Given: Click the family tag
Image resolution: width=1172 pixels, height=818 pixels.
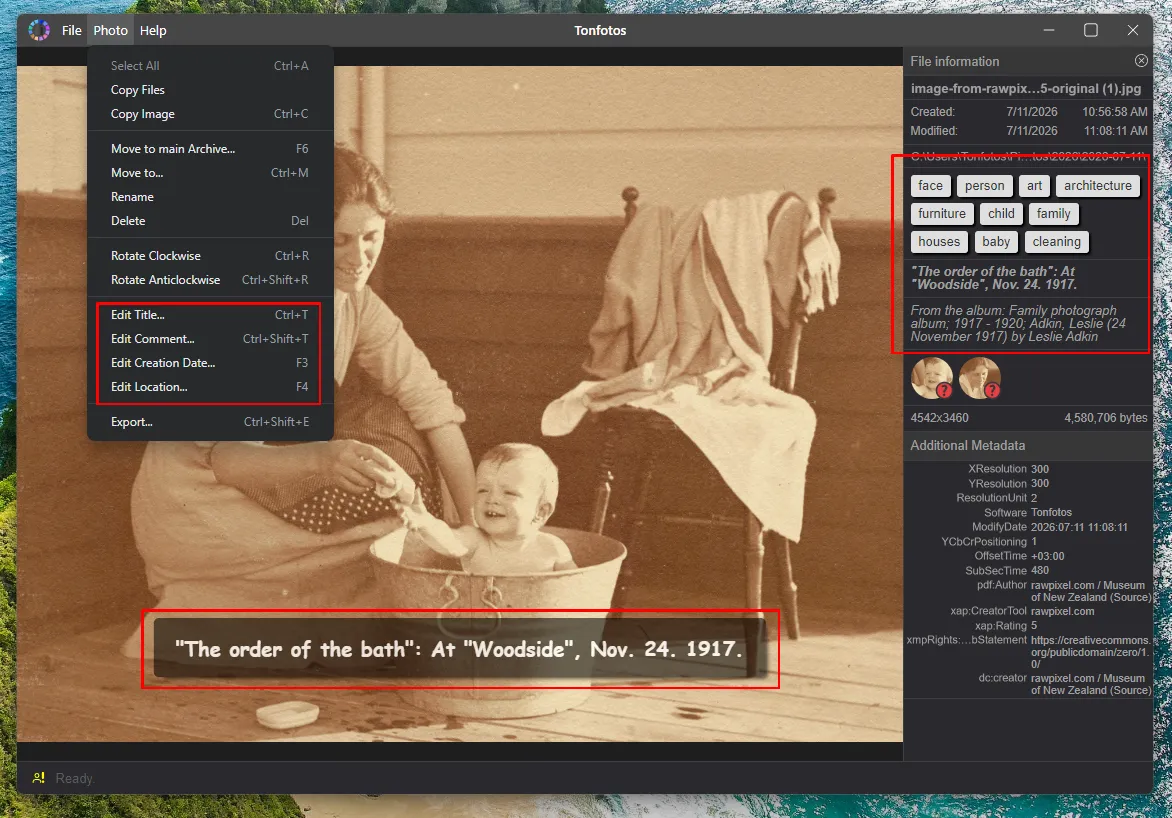Looking at the screenshot, I should [1053, 214].
